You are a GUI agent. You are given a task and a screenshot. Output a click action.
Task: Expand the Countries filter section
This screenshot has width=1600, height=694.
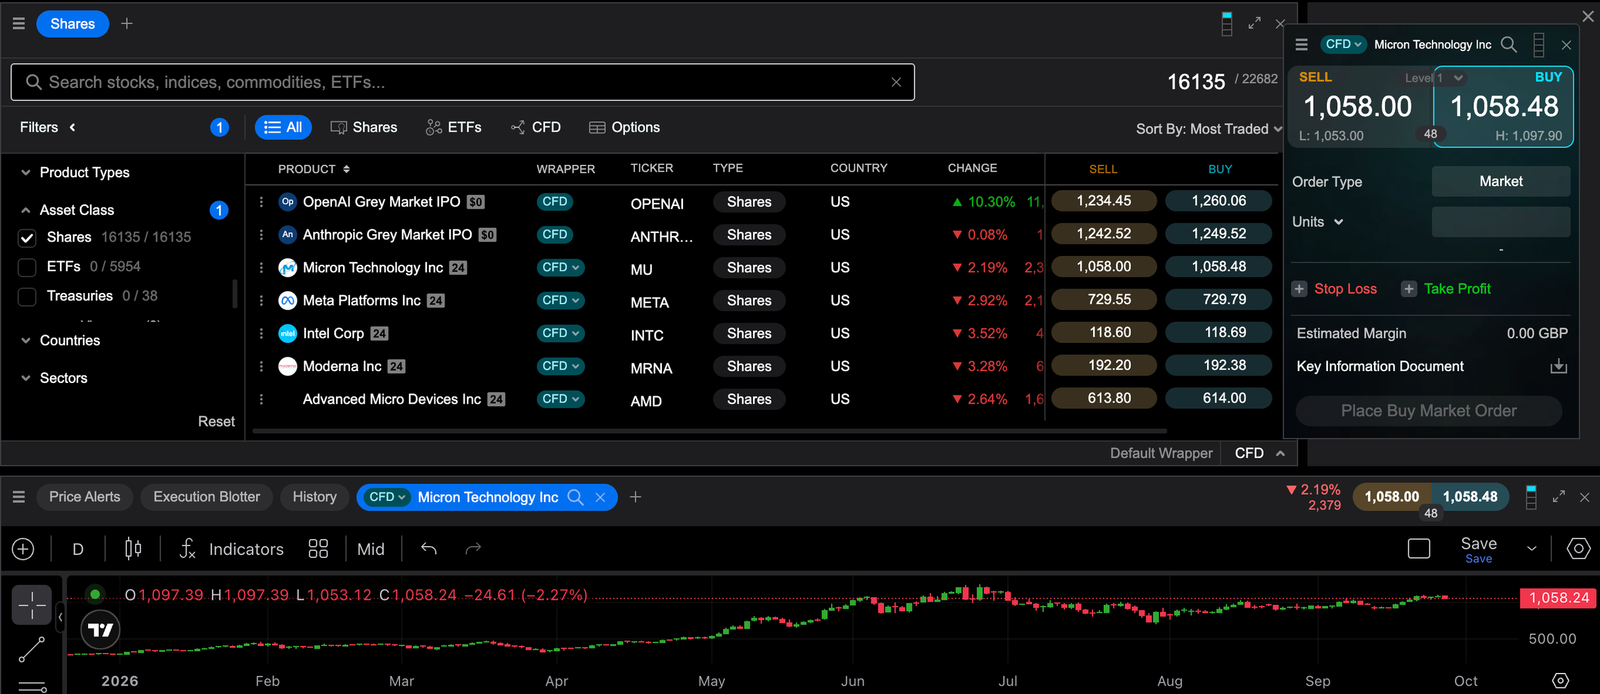pos(60,340)
